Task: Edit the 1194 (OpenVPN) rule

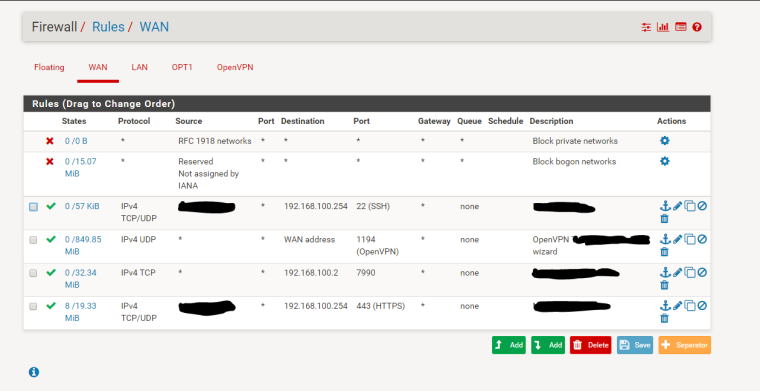Action: pyautogui.click(x=677, y=239)
